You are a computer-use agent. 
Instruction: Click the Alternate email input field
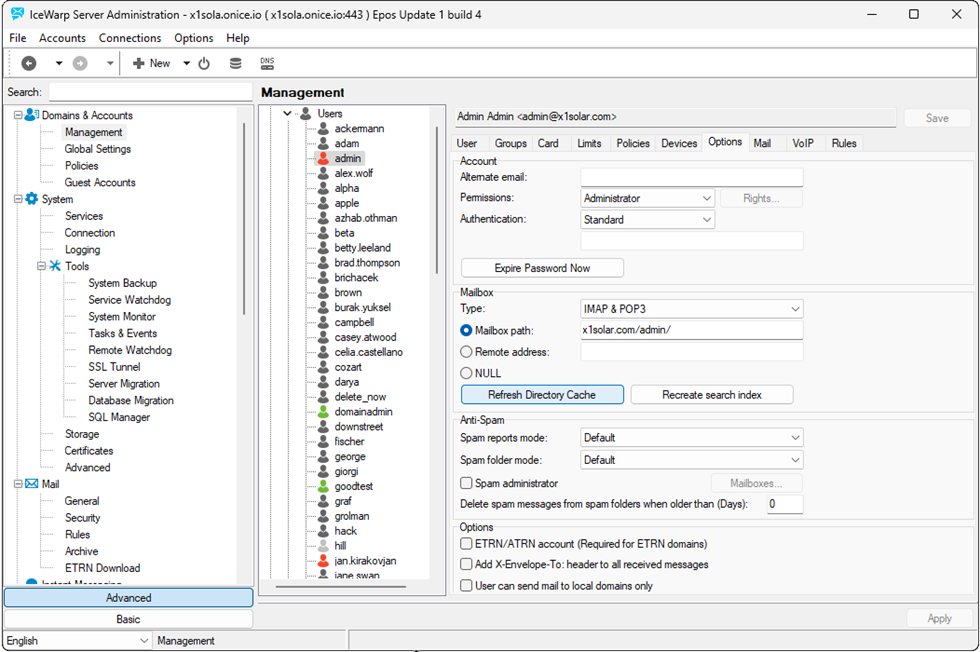click(692, 177)
